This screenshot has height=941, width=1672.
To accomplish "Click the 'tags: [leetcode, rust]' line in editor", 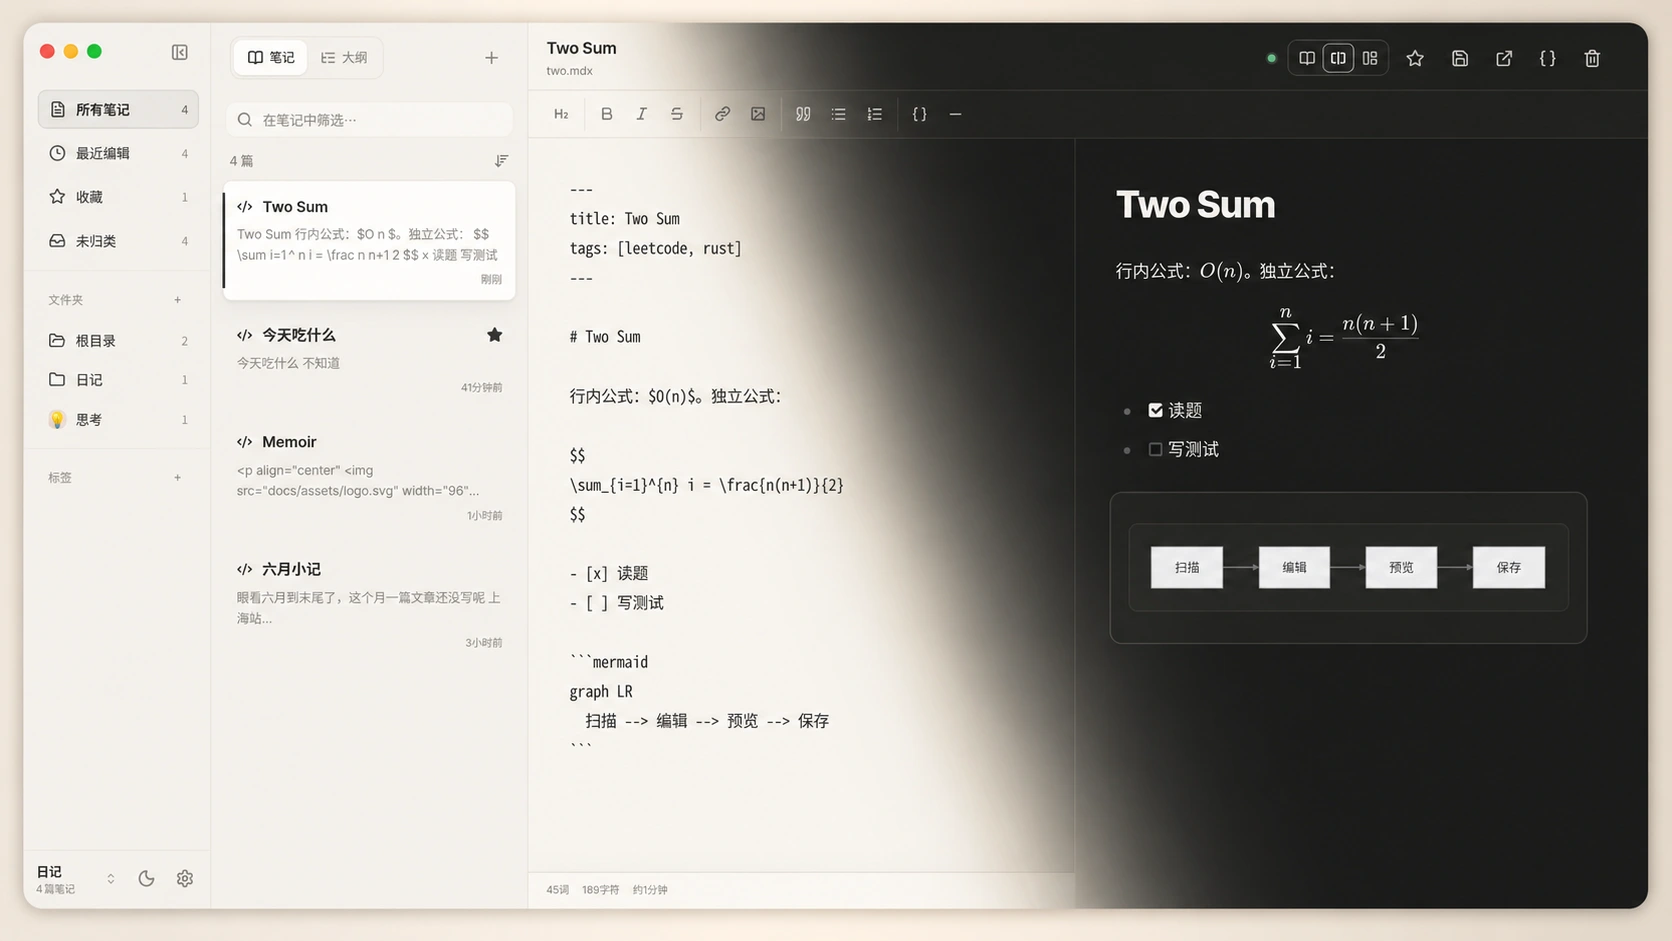I will (655, 248).
